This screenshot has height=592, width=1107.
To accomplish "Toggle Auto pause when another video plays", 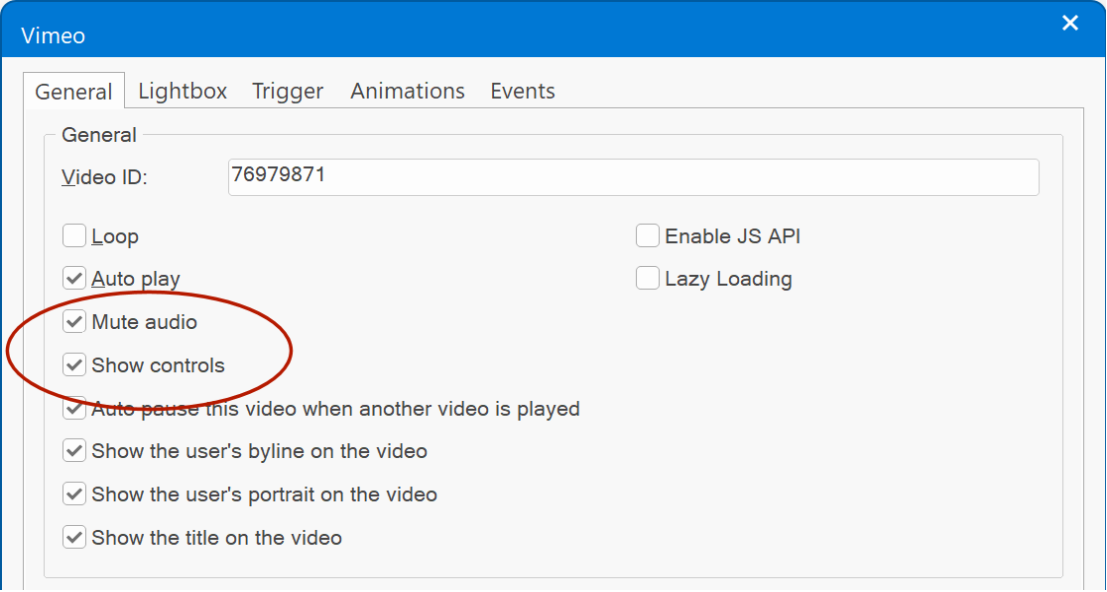I will click(74, 408).
